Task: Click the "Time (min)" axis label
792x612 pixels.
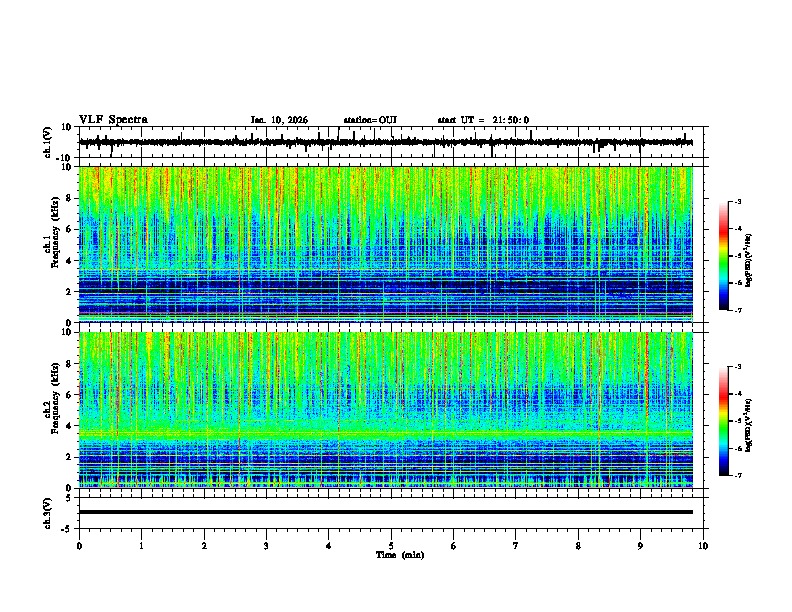Action: (400, 555)
